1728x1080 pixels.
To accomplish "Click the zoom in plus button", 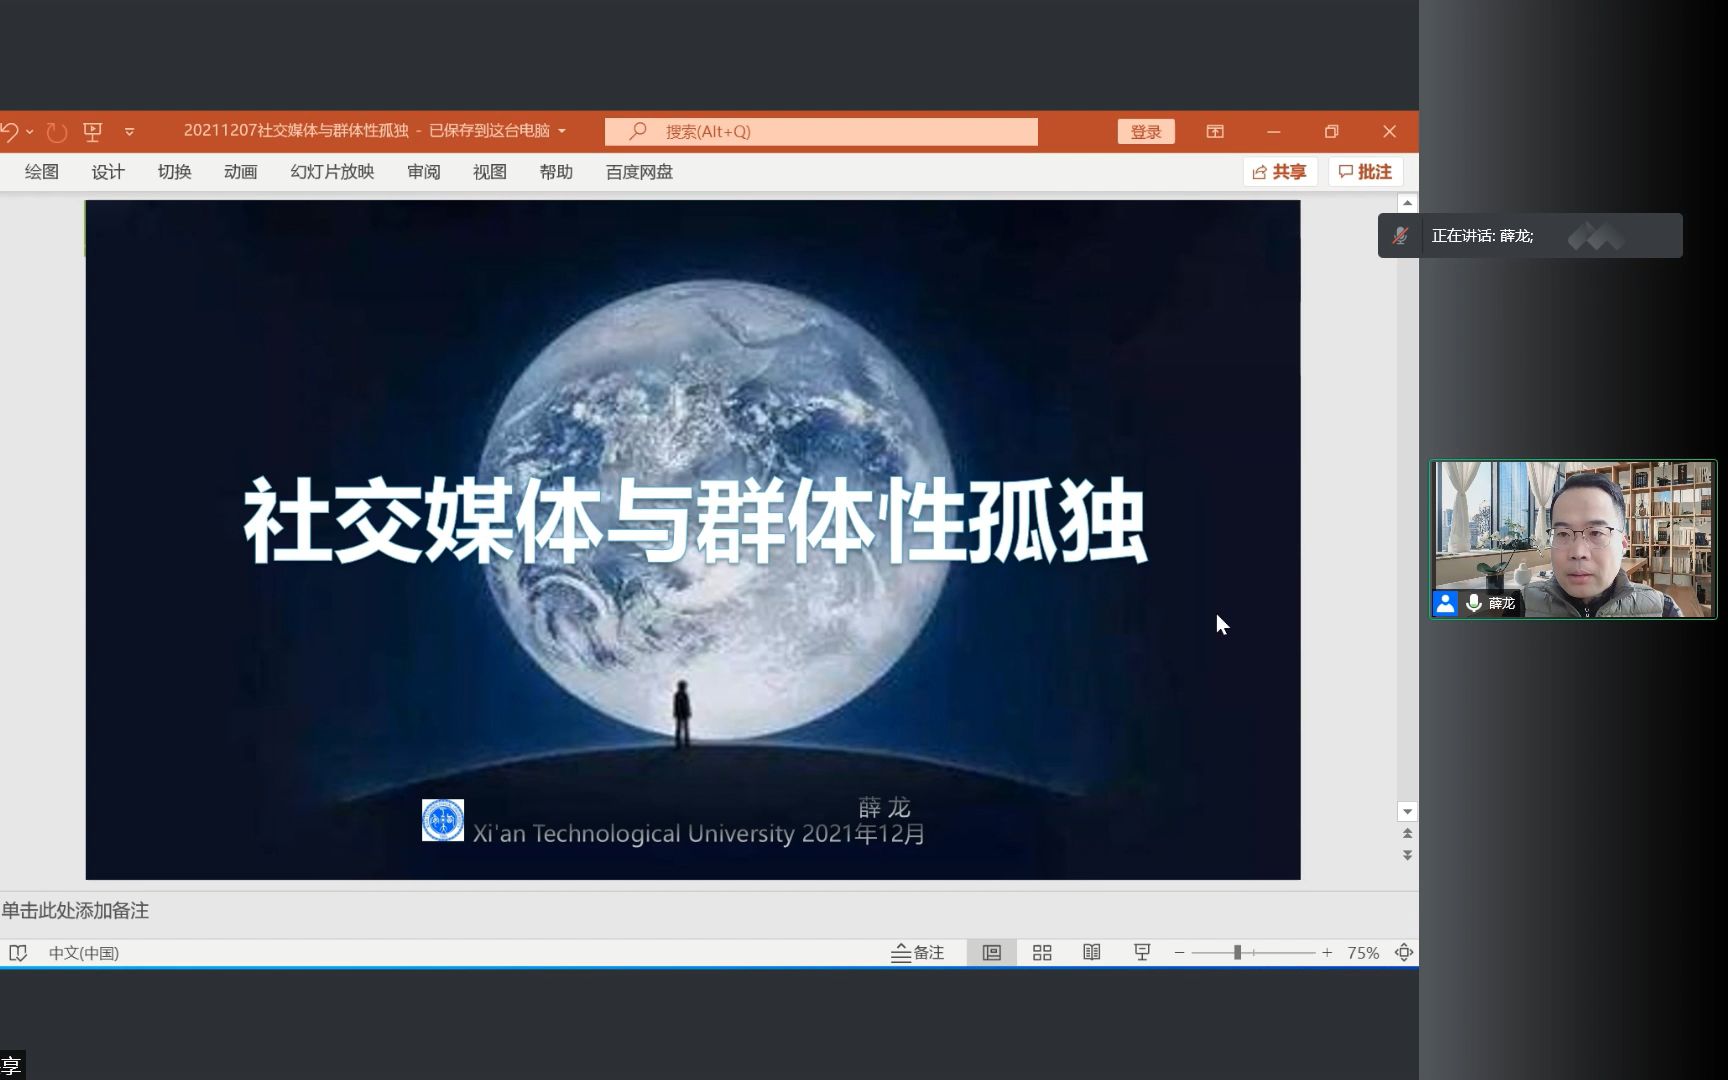I will [1327, 953].
